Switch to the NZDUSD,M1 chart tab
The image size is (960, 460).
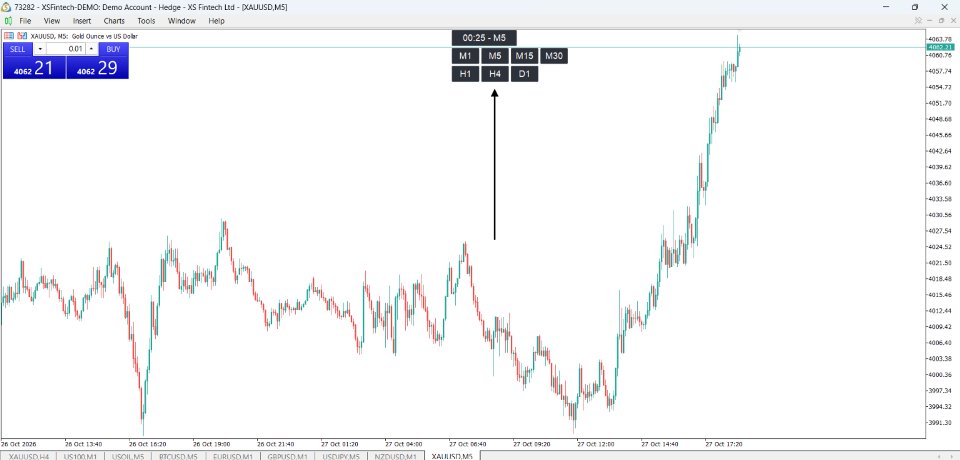[396, 456]
